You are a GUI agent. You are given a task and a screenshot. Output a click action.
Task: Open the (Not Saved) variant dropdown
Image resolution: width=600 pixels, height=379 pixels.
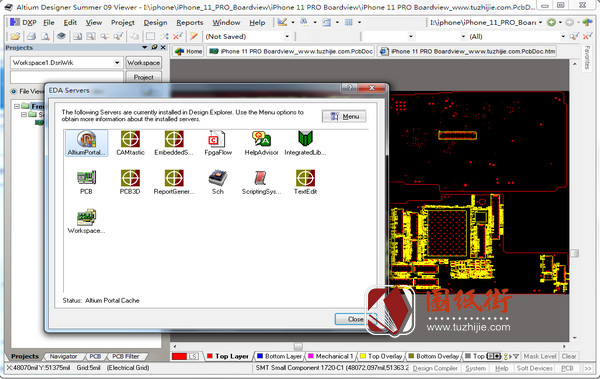pyautogui.click(x=287, y=37)
